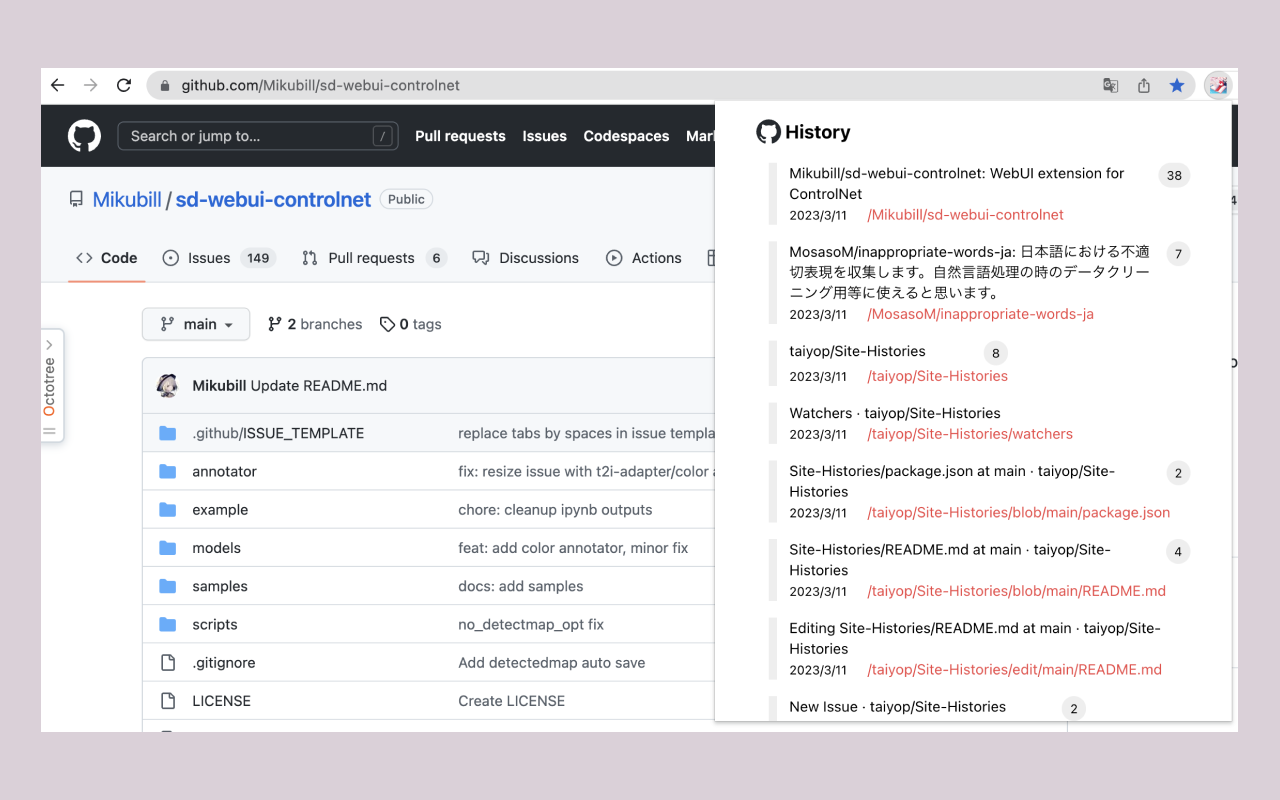This screenshot has width=1280, height=800.
Task: Open the GitHub home via Octocat logo
Action: pos(84,135)
